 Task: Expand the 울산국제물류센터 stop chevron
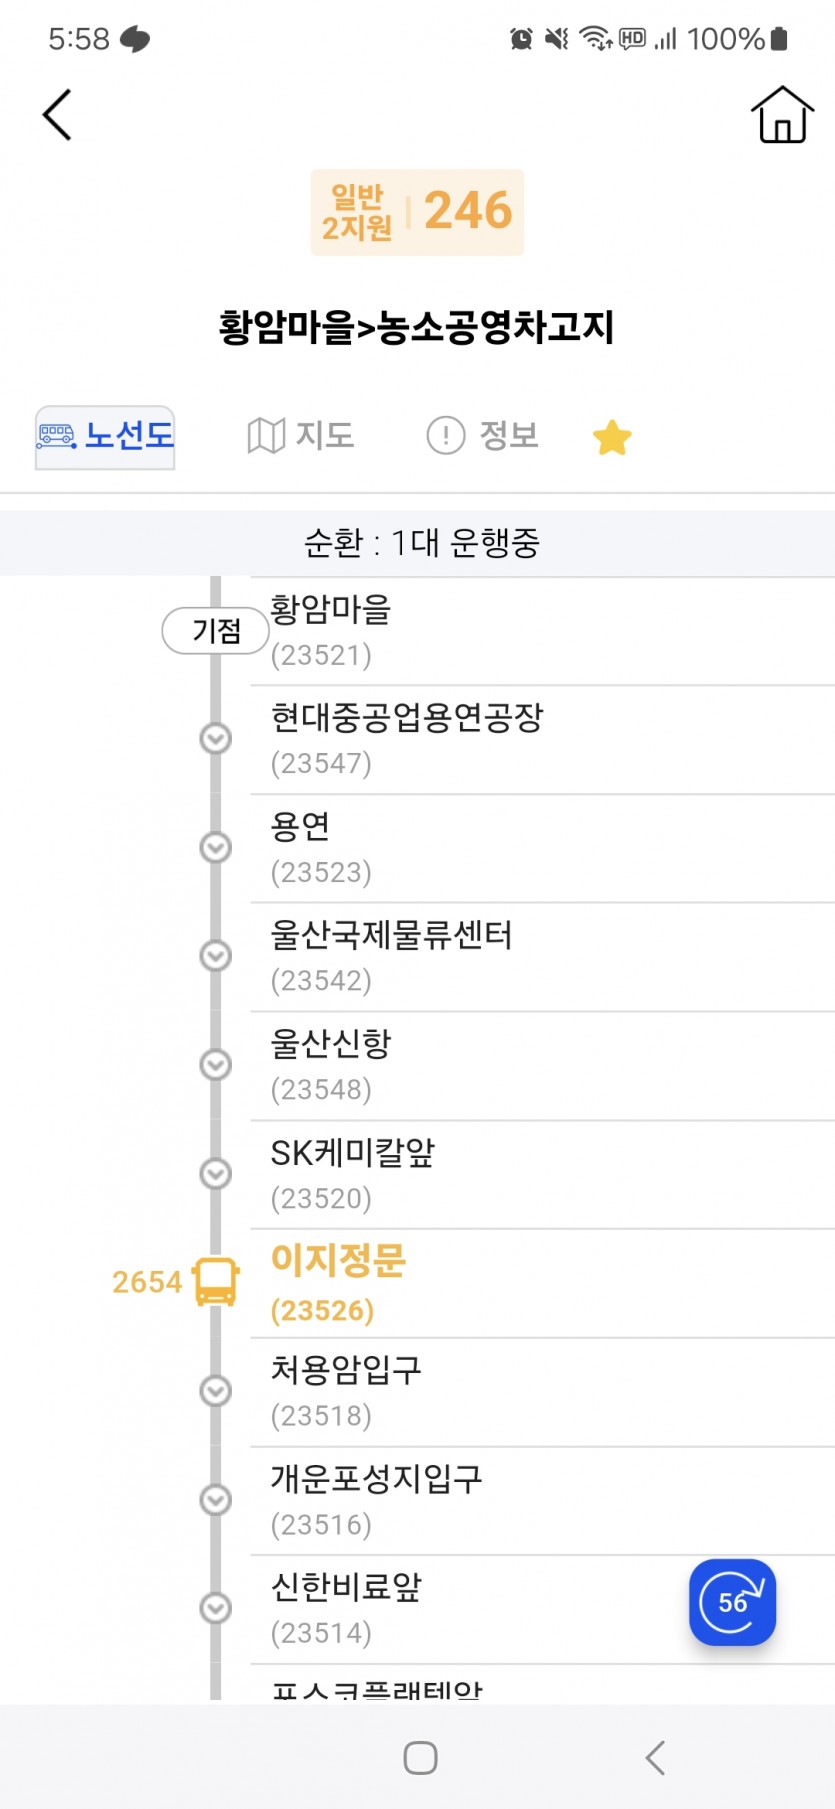point(216,956)
